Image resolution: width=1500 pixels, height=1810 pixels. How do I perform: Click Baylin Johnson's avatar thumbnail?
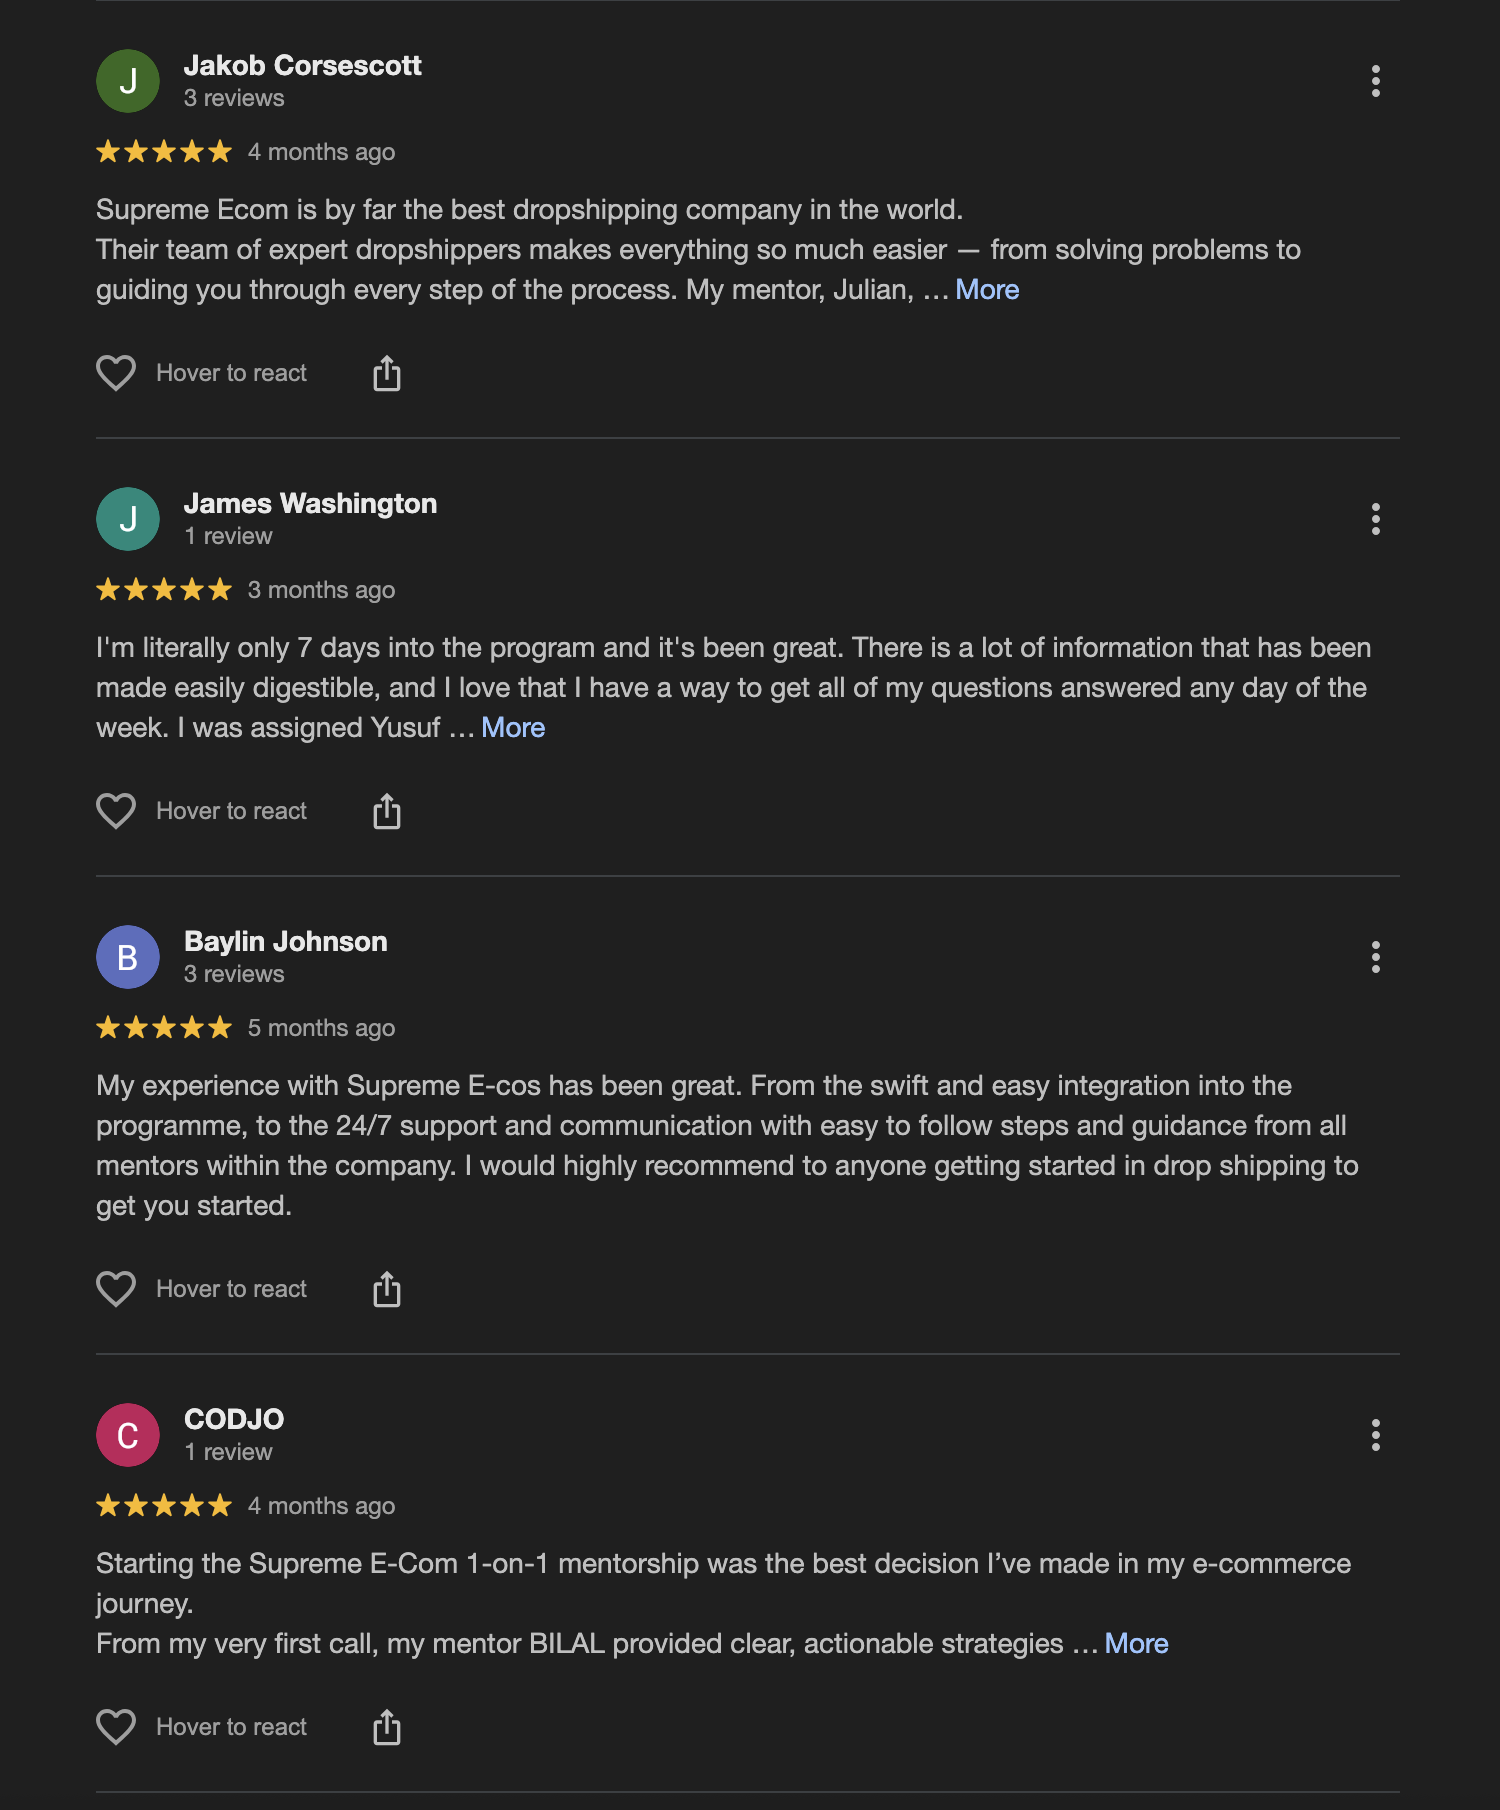(x=127, y=957)
